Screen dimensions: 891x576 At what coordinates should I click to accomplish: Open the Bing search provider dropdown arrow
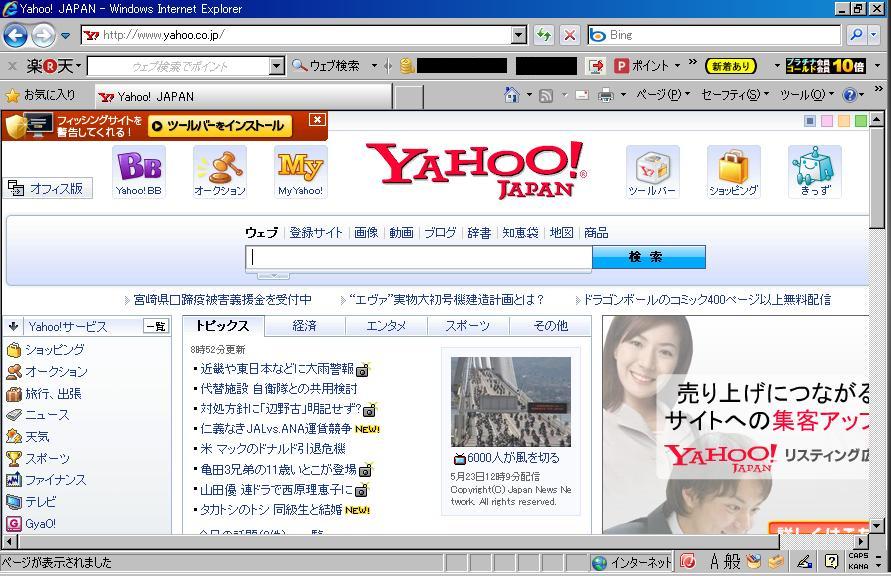click(874, 35)
